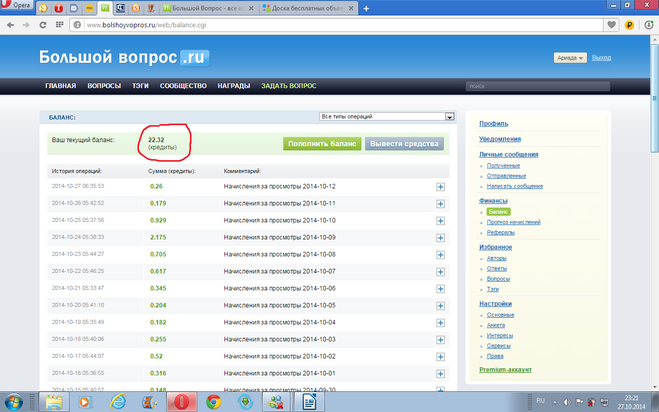Click the browser address bar

[336, 25]
